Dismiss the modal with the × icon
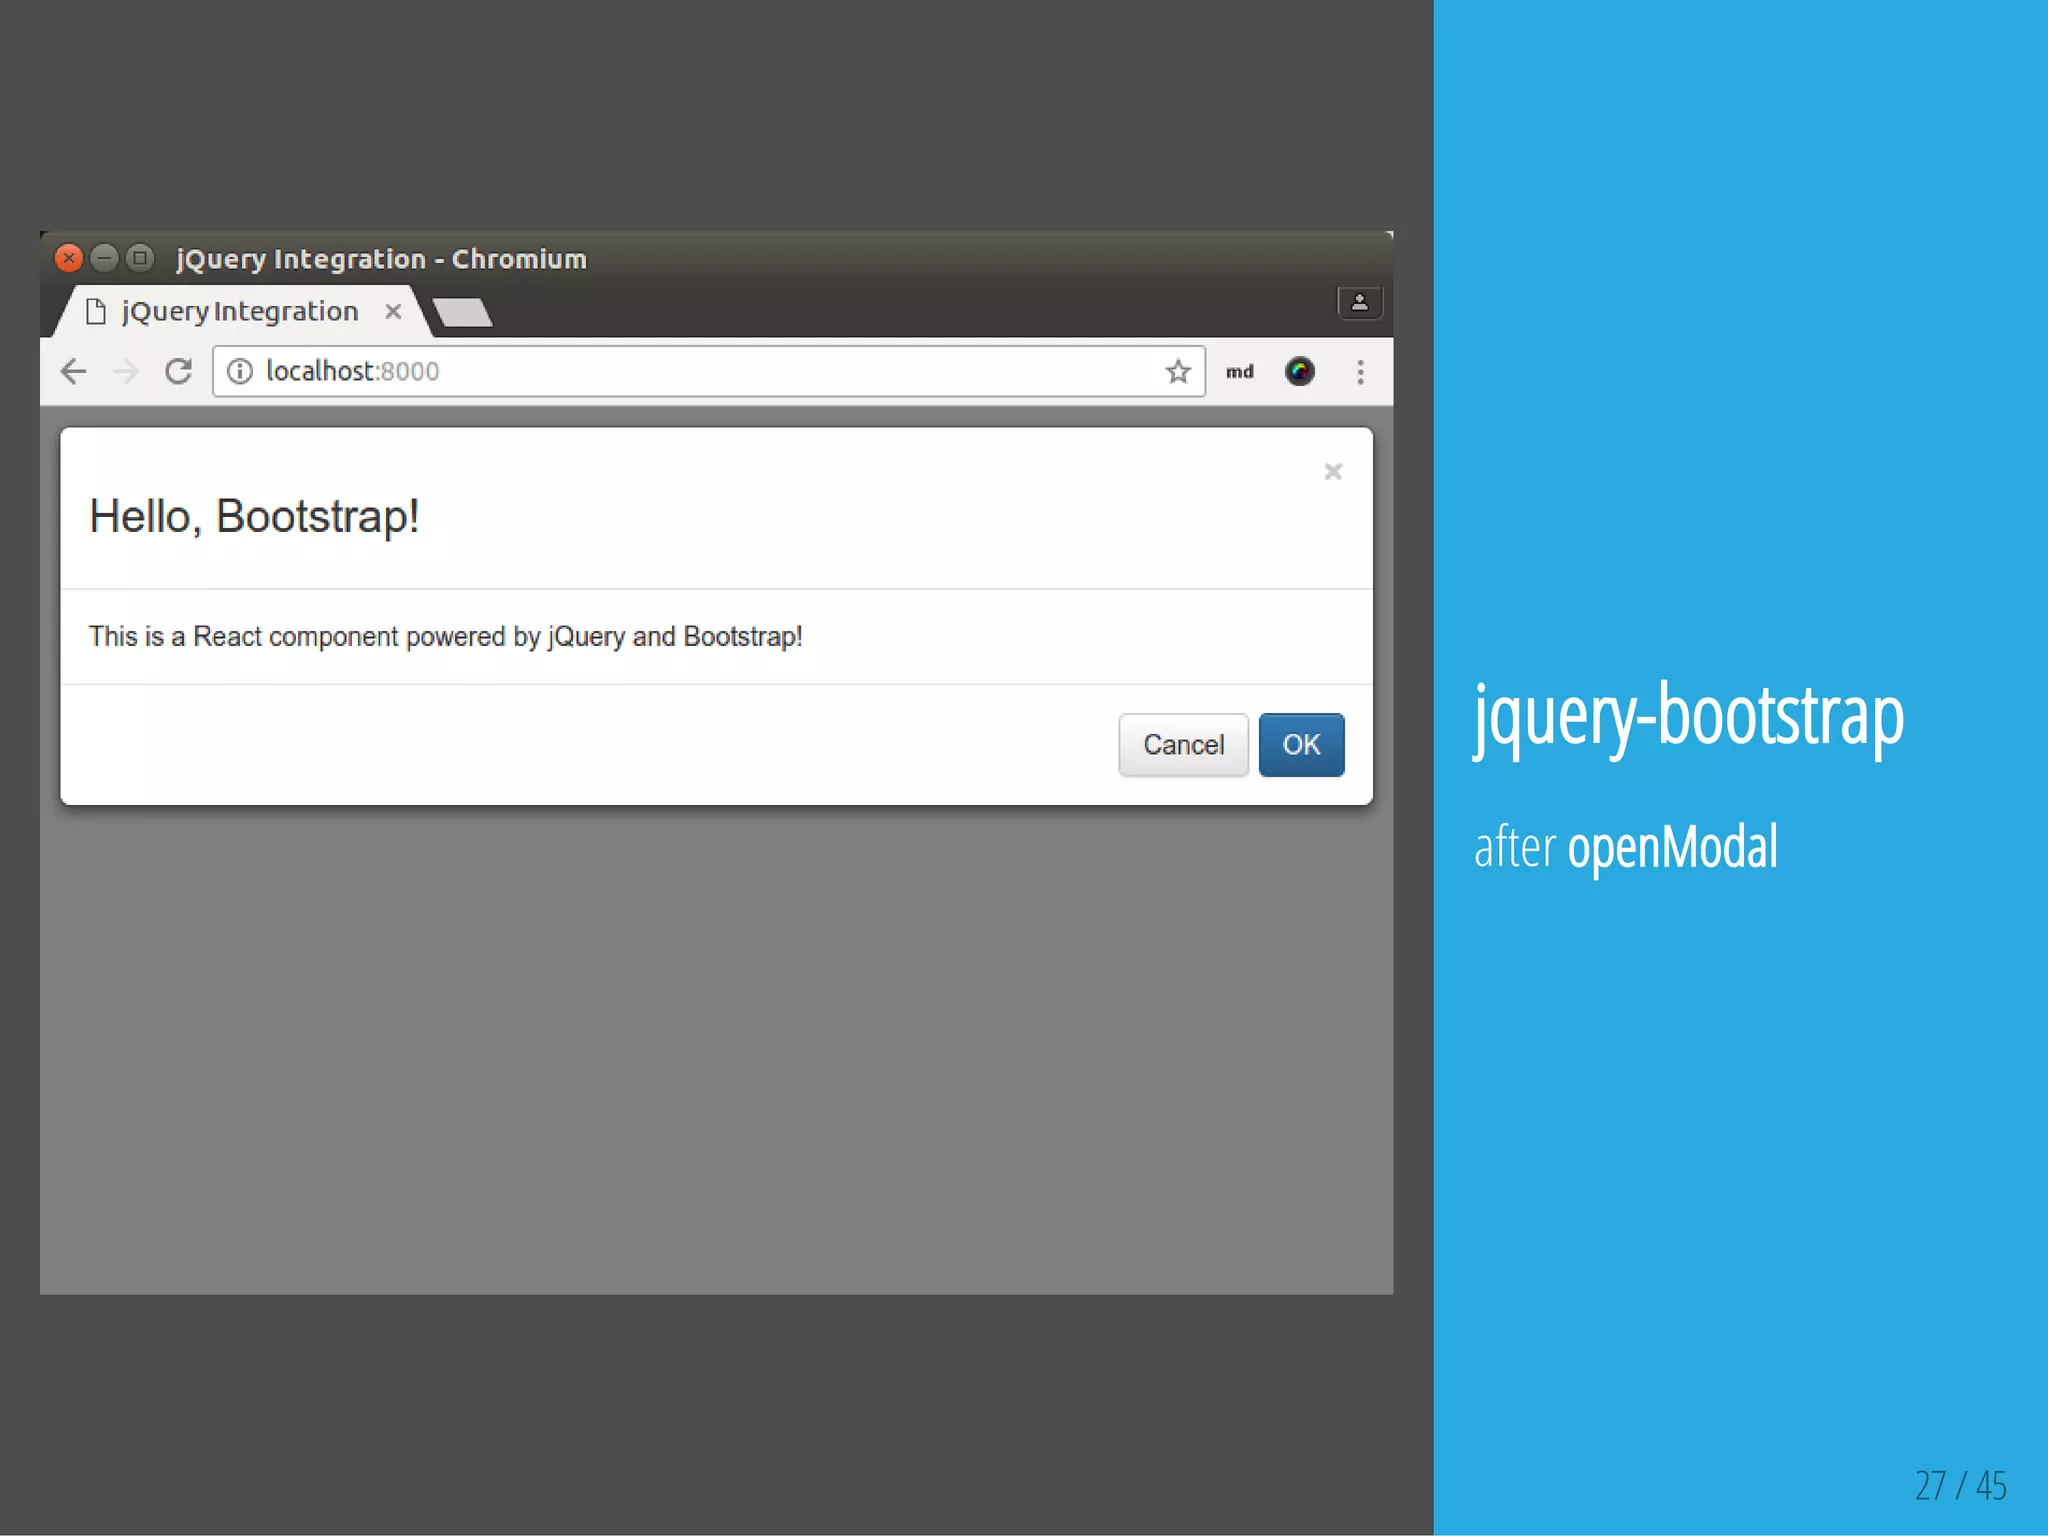Viewport: 2048px width, 1536px height. [x=1333, y=472]
